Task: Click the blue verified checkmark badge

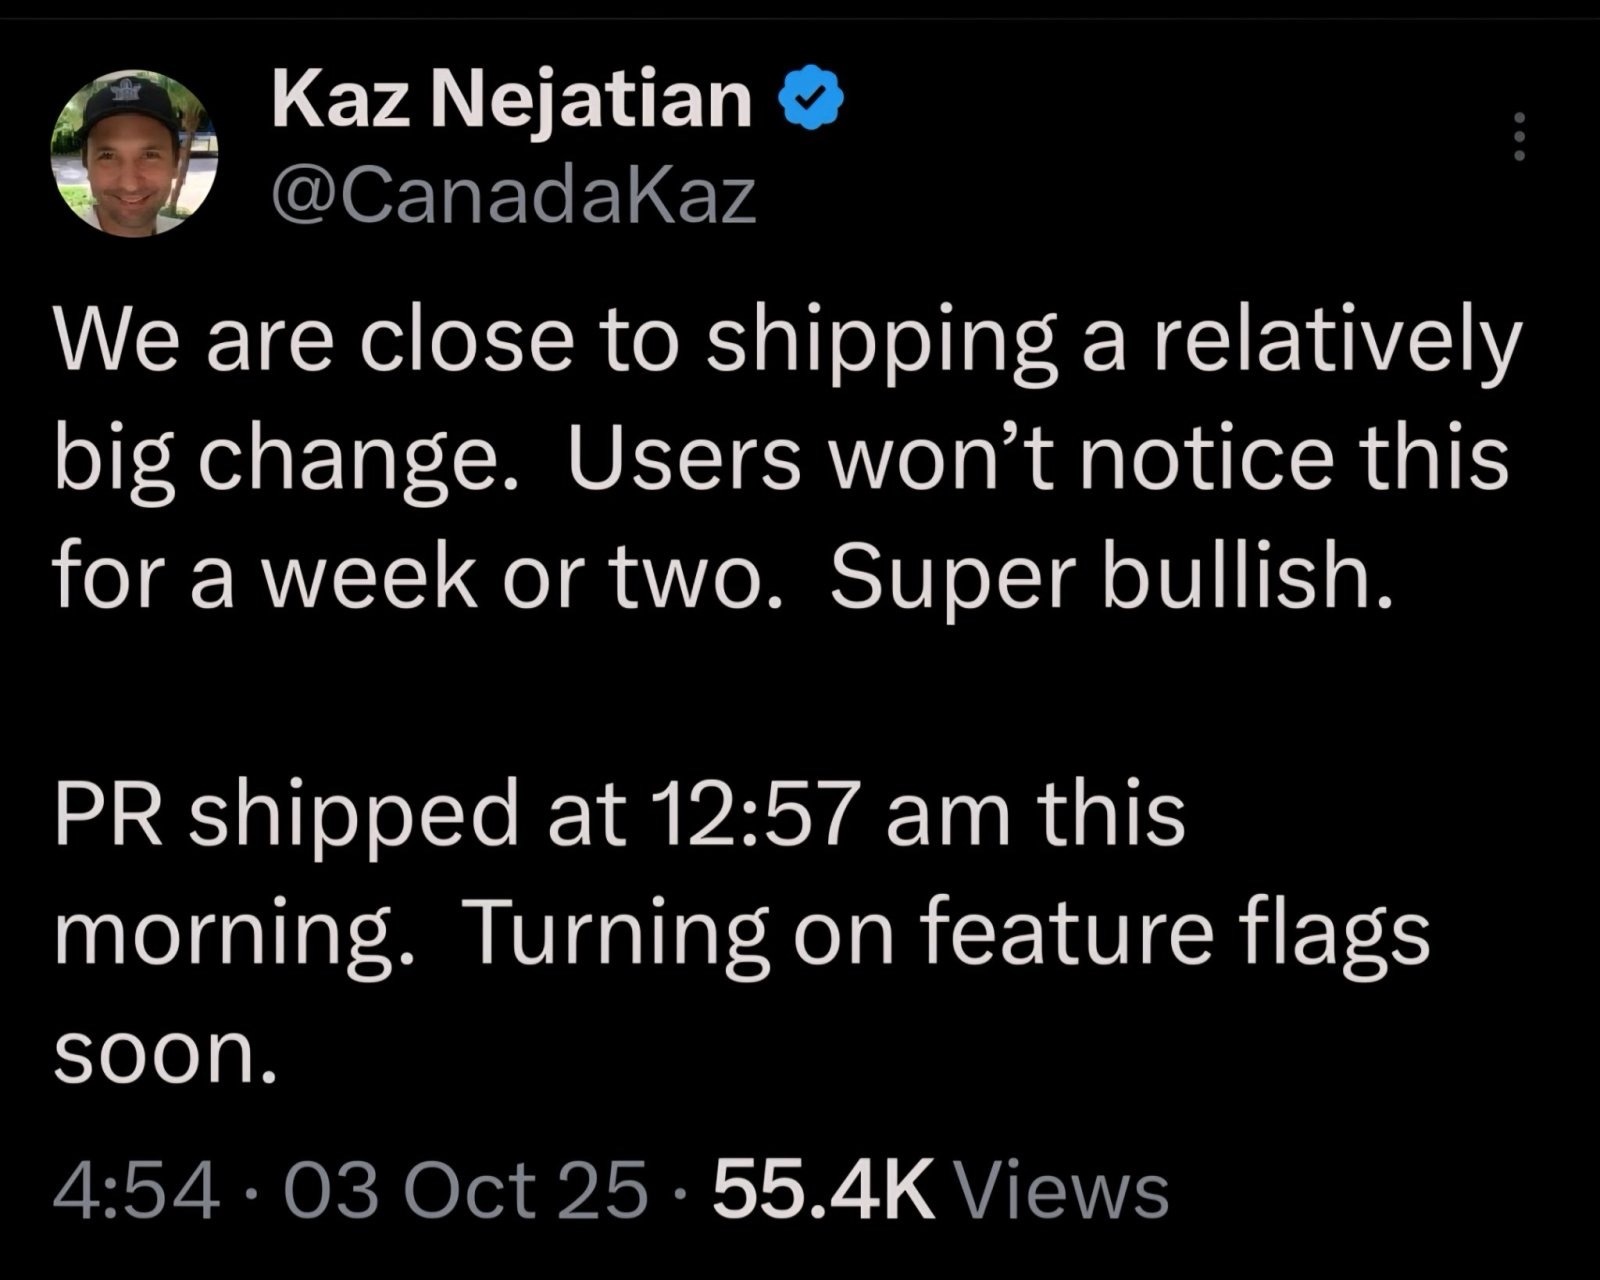Action: 819,99
